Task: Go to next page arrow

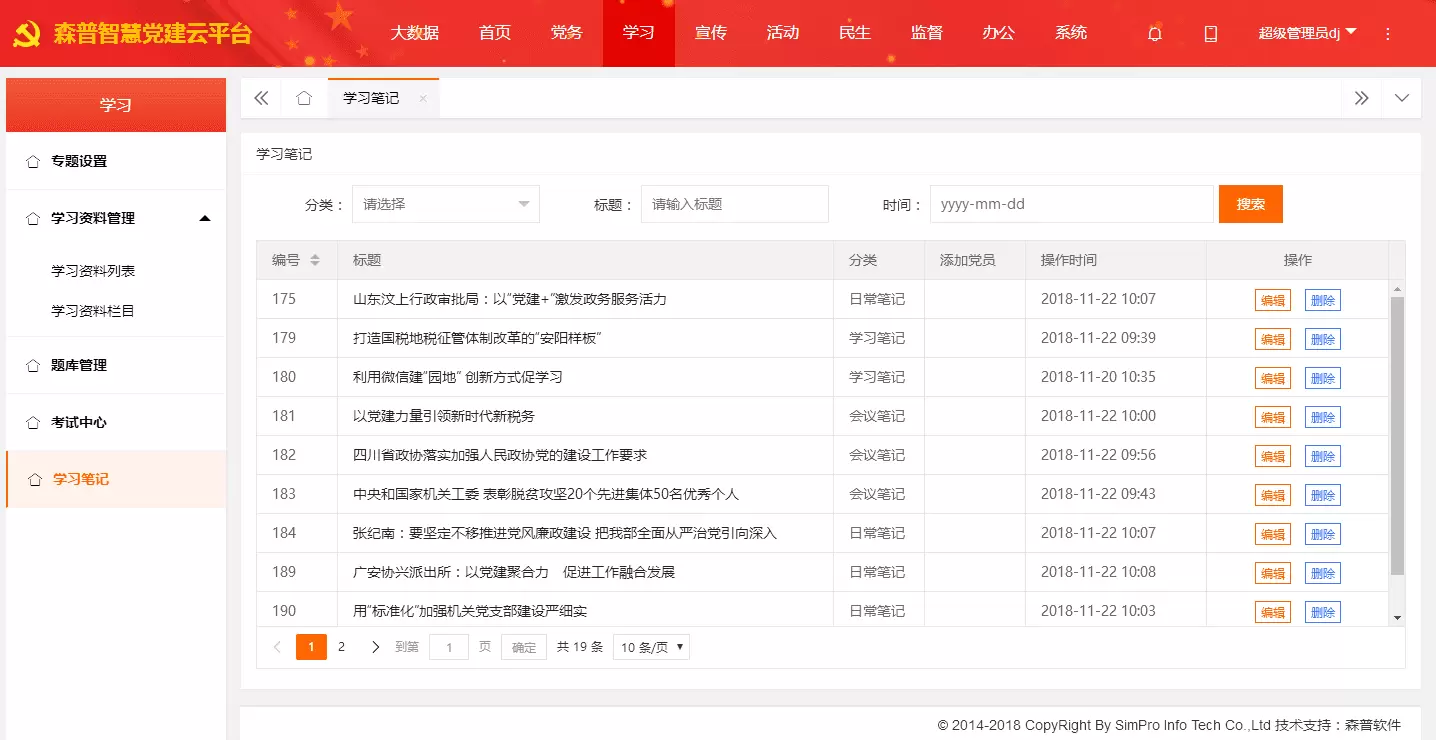Action: tap(375, 647)
